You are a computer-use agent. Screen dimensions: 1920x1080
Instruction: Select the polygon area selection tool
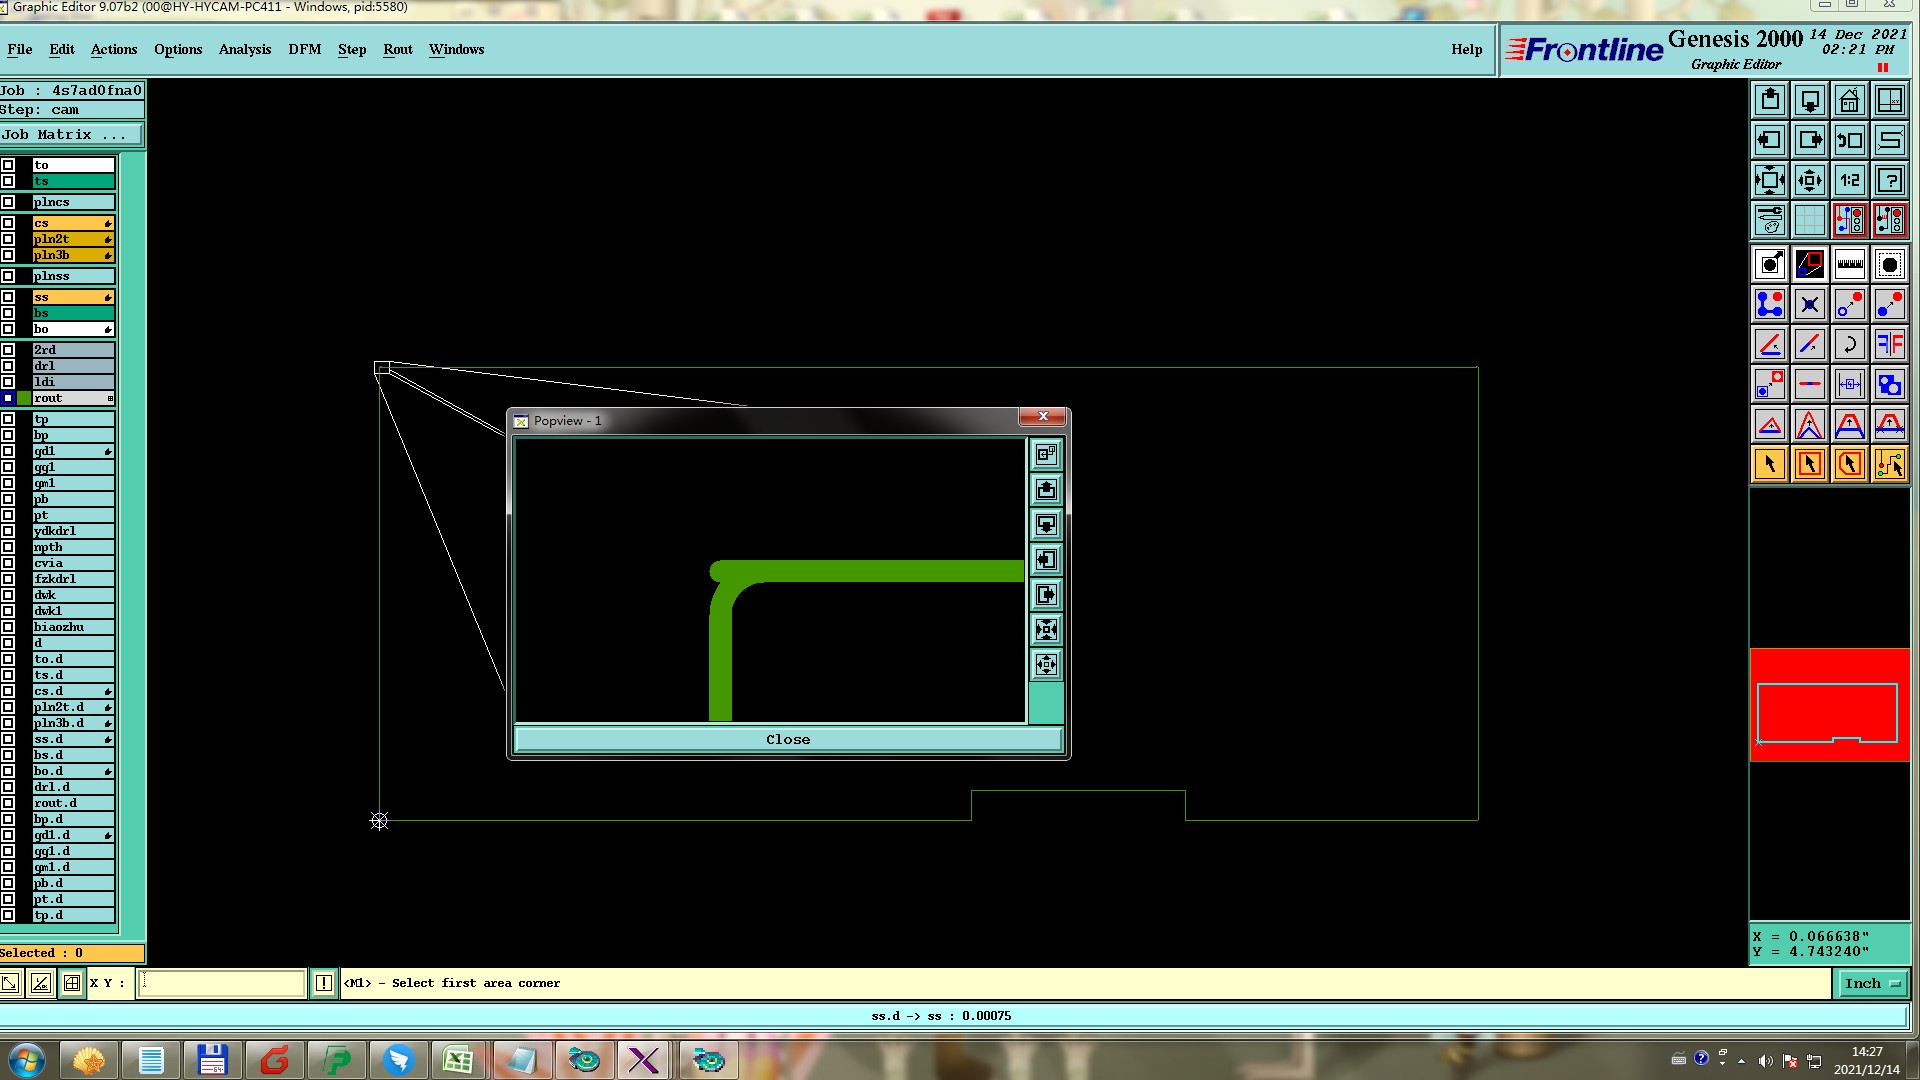coord(1850,464)
